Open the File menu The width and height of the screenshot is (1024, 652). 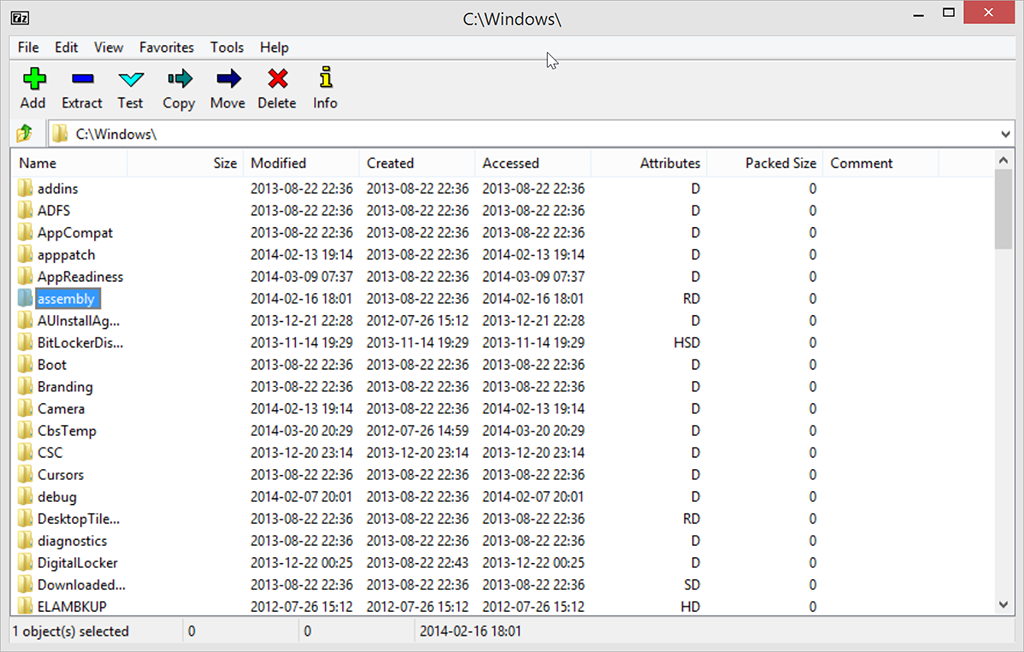click(27, 47)
